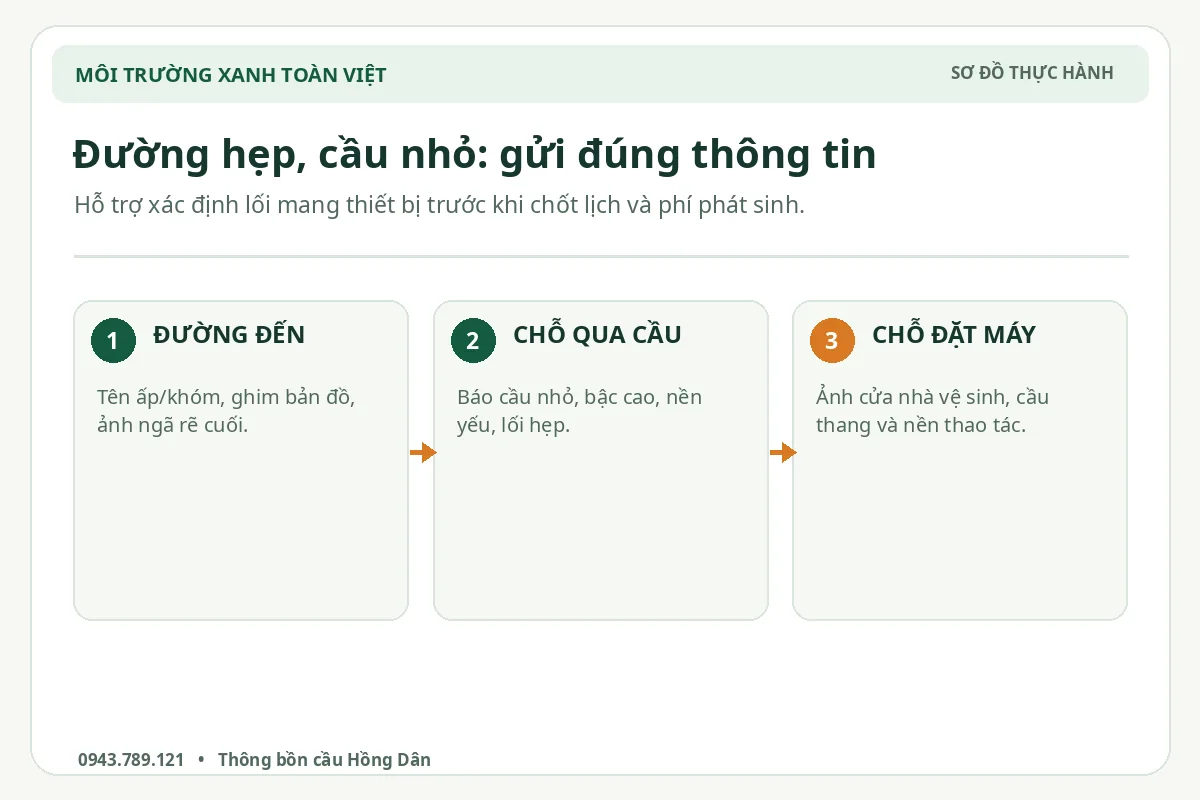Click the number 1 circle badge
This screenshot has width=1200, height=800.
point(113,341)
